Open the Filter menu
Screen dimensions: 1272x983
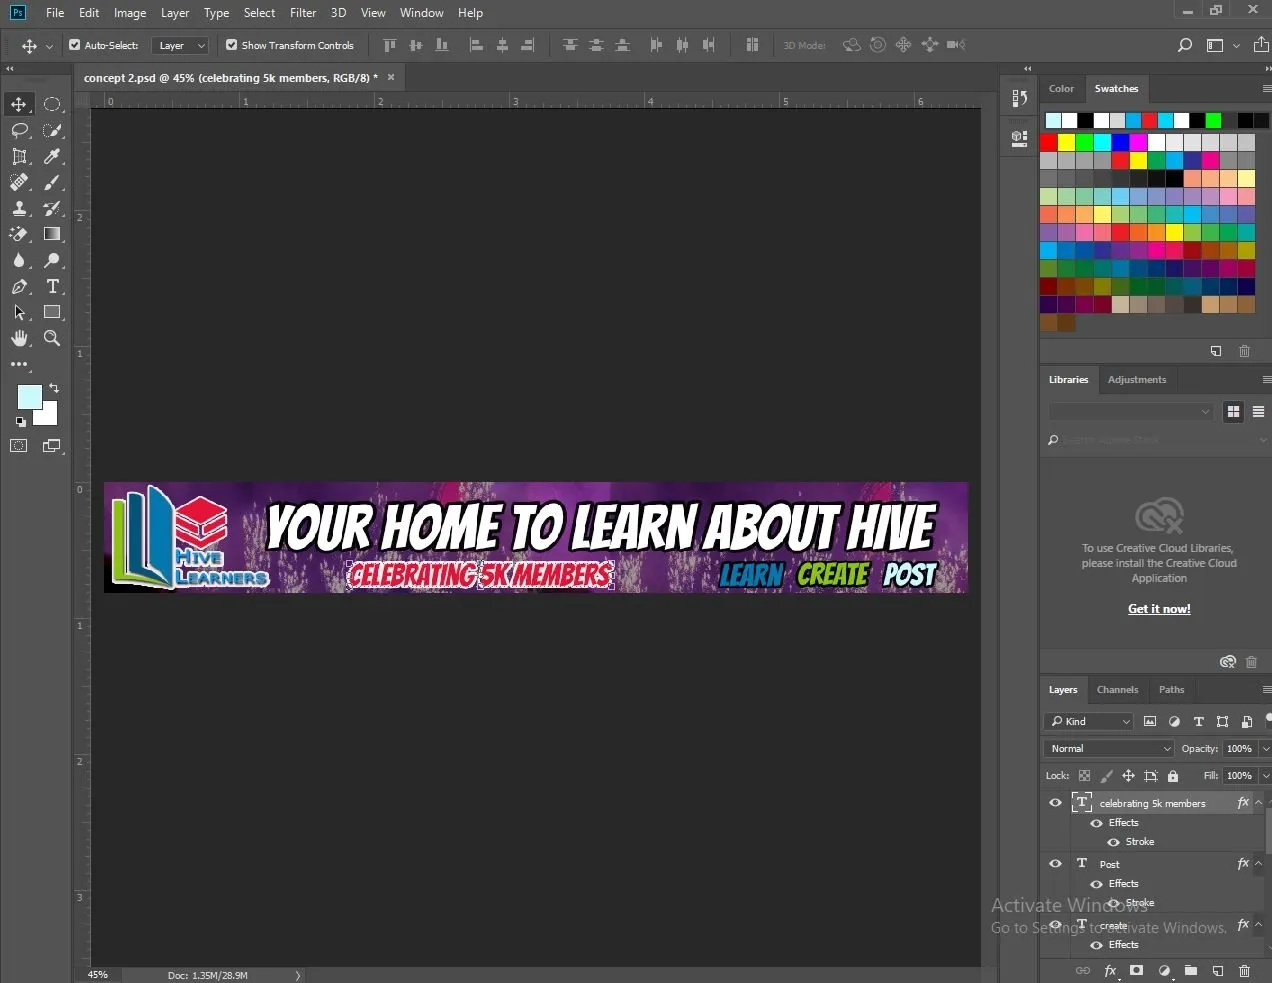[x=303, y=13]
